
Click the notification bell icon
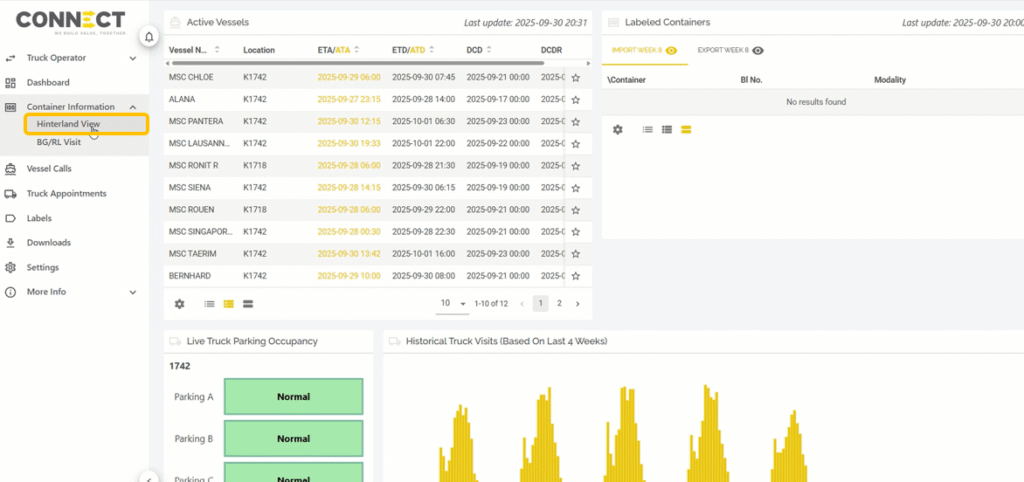149,37
